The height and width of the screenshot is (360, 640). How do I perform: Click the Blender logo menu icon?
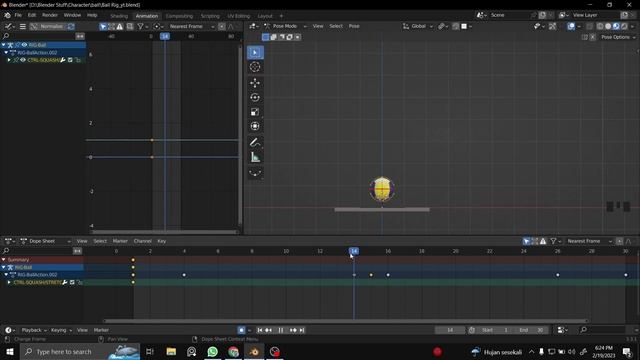point(7,15)
